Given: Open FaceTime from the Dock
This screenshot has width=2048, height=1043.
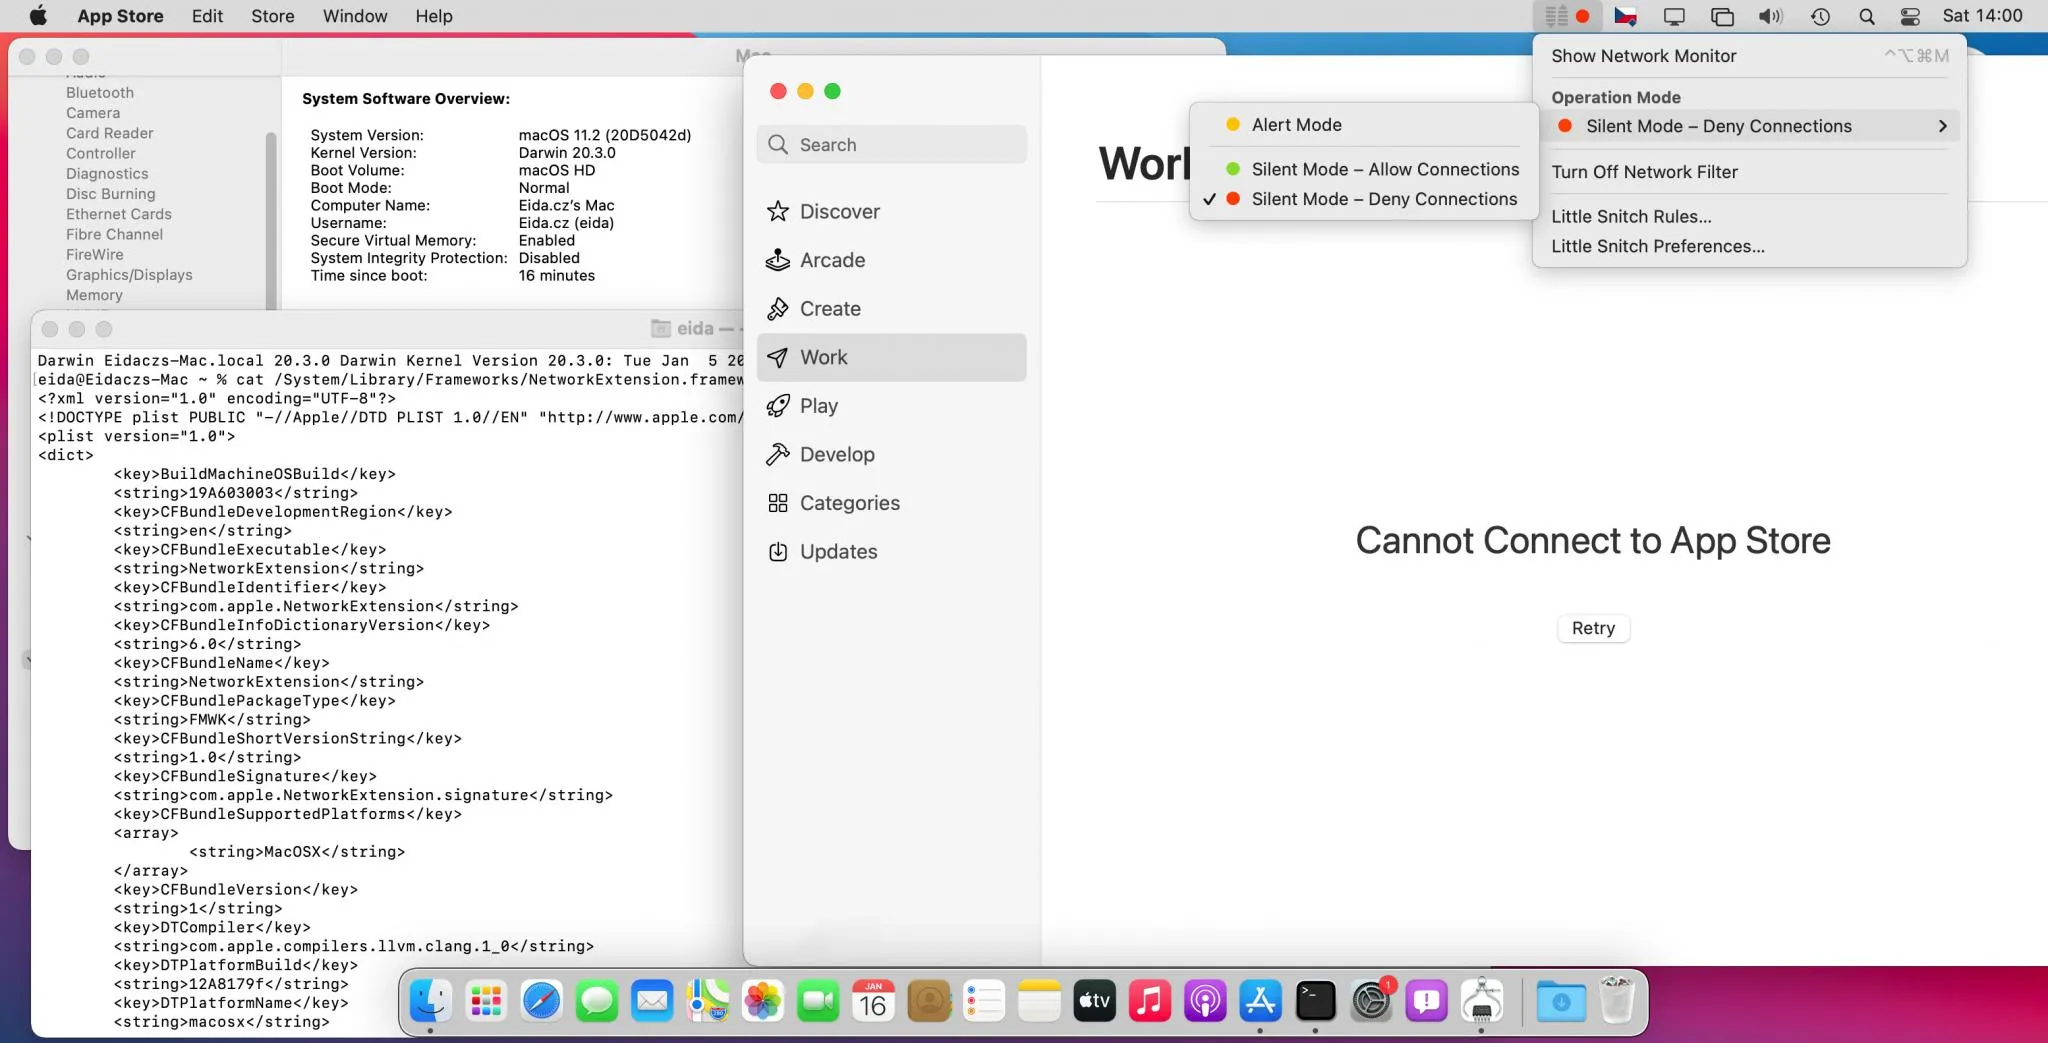Looking at the screenshot, I should coord(818,1000).
